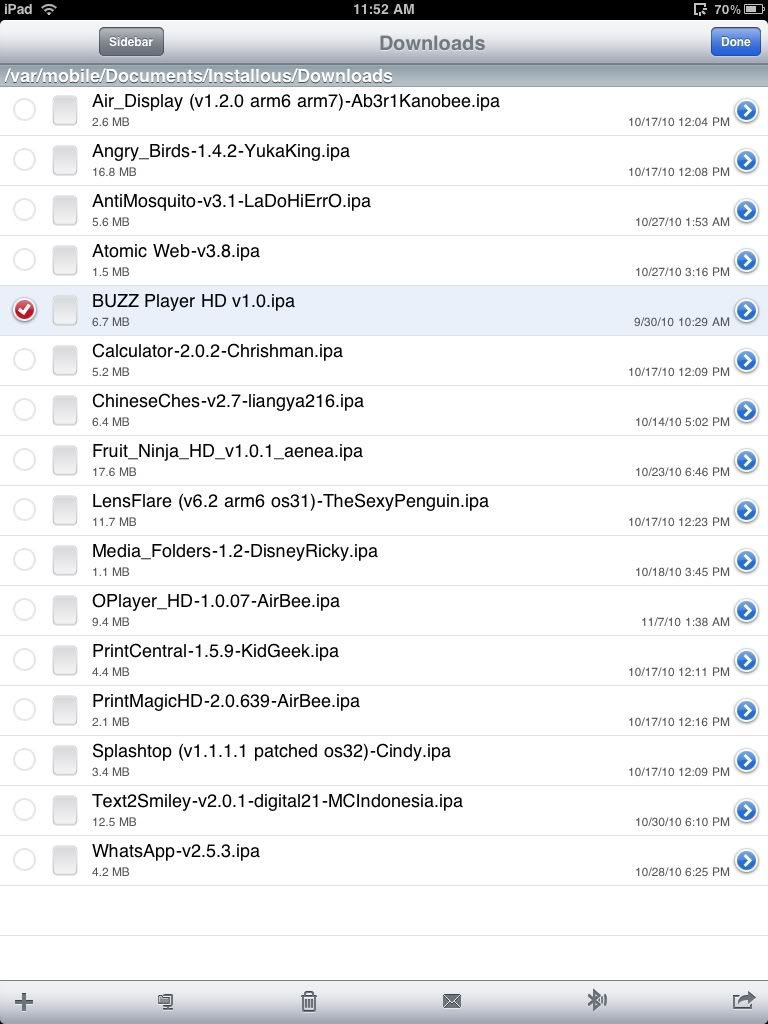This screenshot has height=1024, width=768.
Task: Tap the trash can delete icon
Action: 309,1001
